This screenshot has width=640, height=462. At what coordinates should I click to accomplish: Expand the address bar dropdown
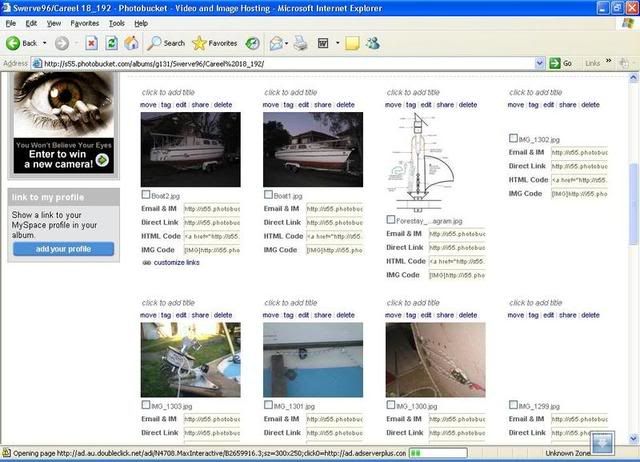click(x=540, y=63)
